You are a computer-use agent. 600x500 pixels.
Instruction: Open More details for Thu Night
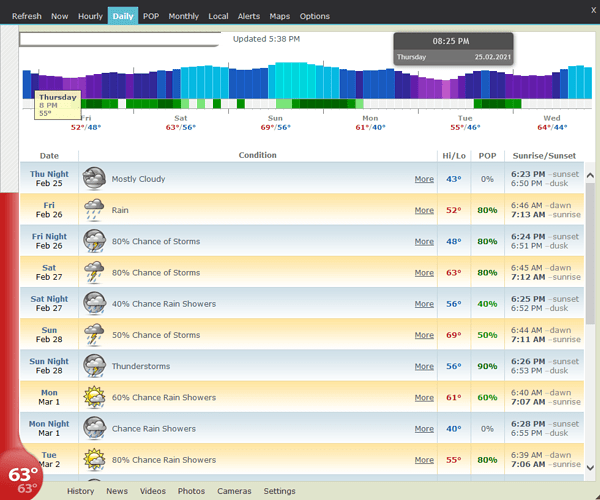point(424,179)
